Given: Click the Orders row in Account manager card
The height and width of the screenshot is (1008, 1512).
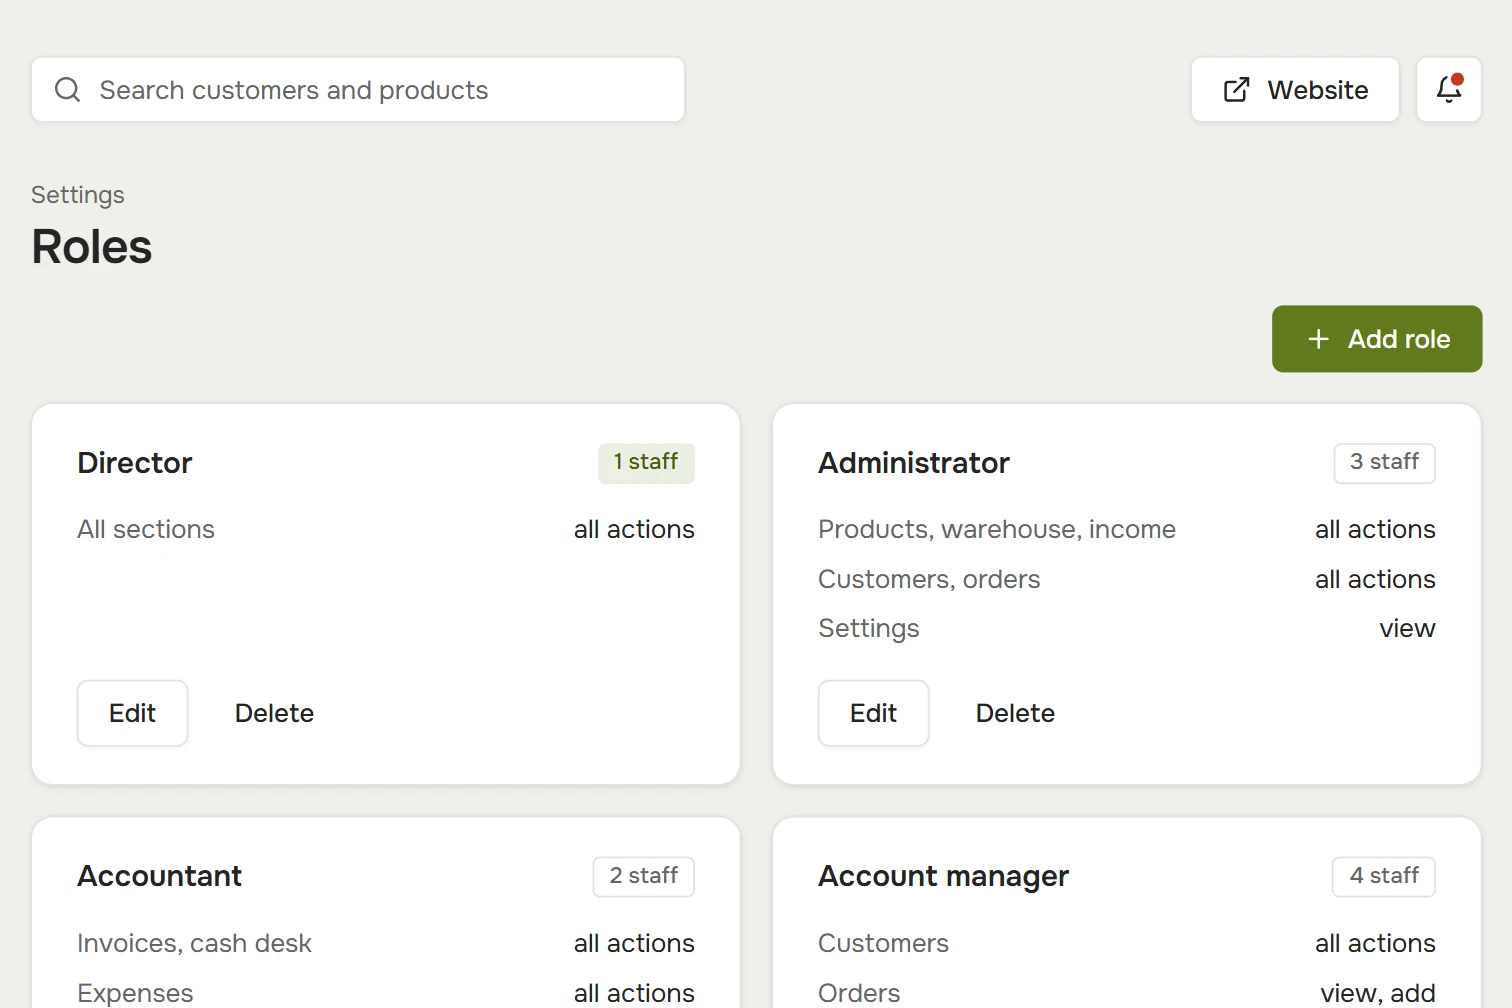Looking at the screenshot, I should [x=1127, y=993].
